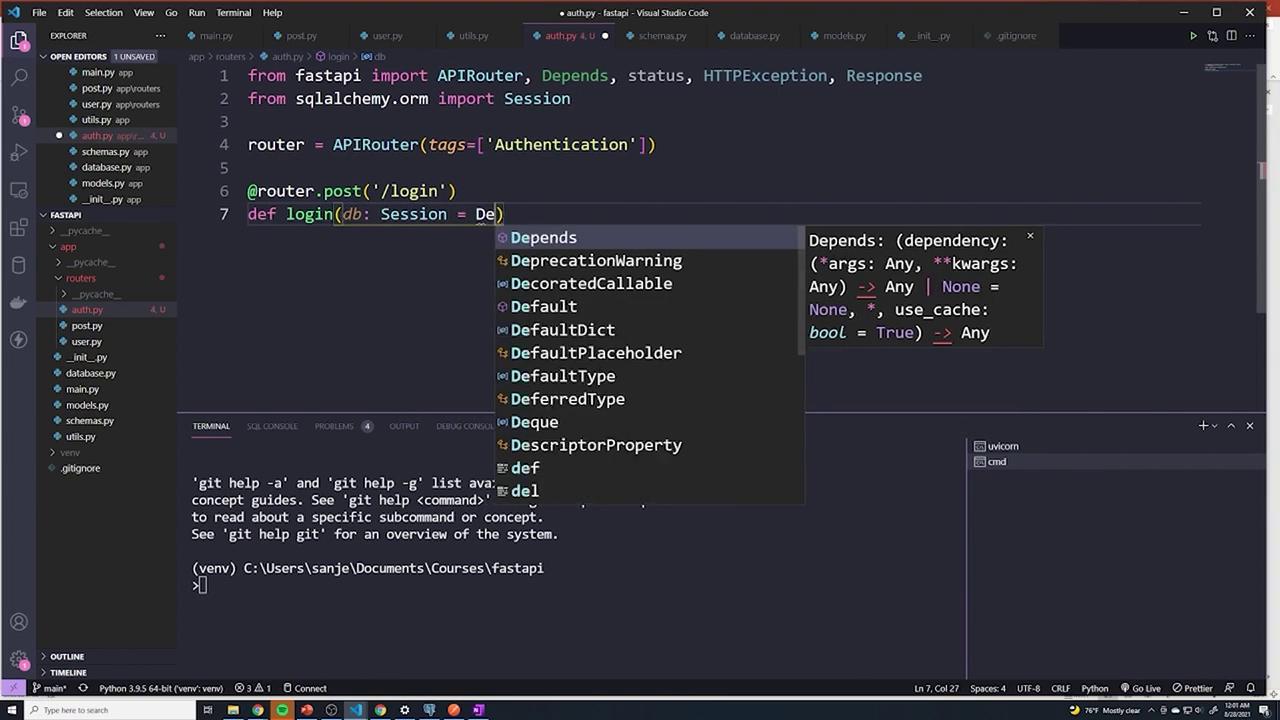This screenshot has width=1280, height=720.
Task: Open the Remote Explorer view
Action: coord(19,190)
